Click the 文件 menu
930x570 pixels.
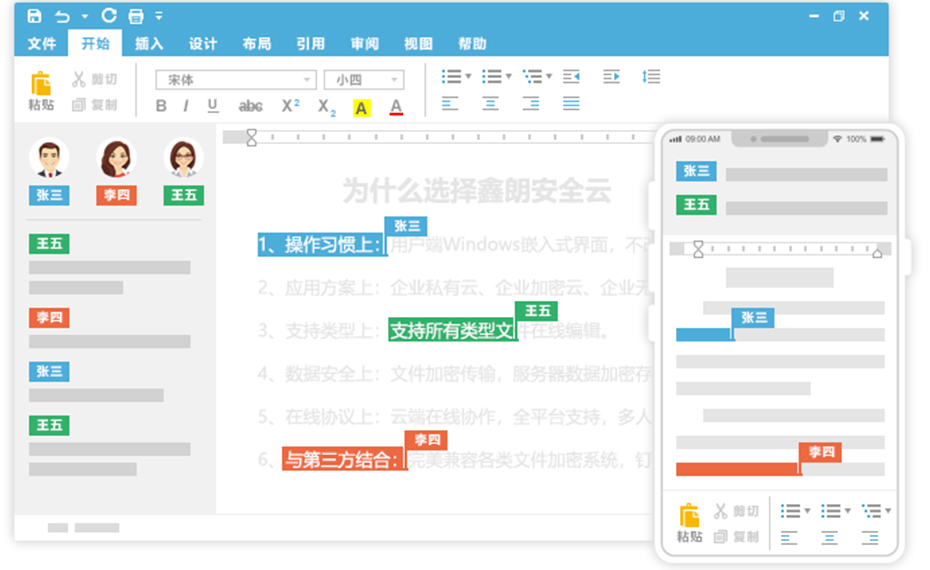click(x=41, y=44)
